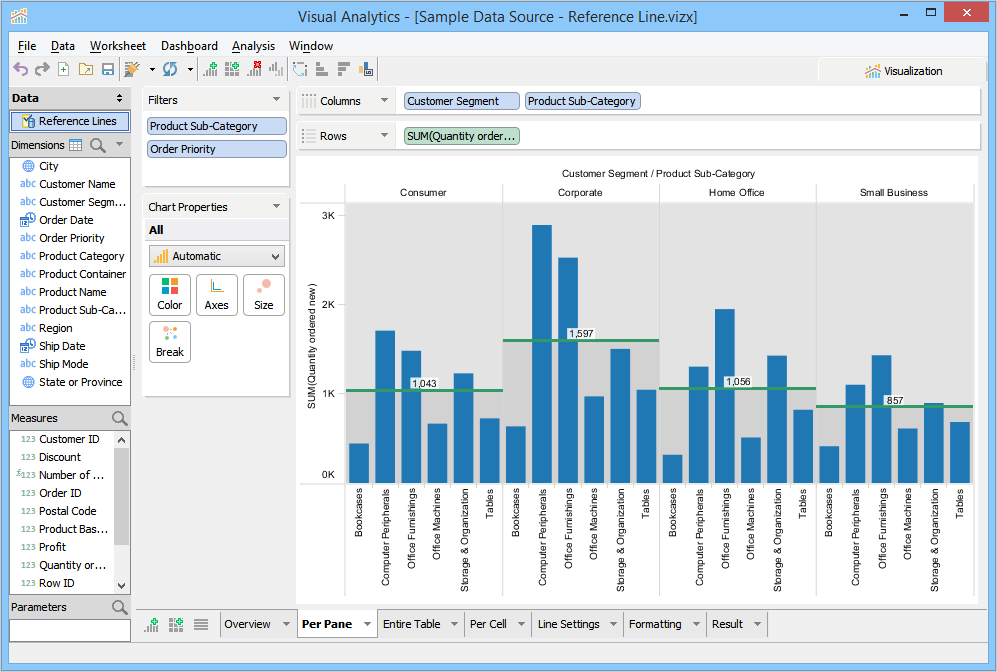Open the Analysis menu
Viewport: 997px width, 672px height.
click(253, 46)
